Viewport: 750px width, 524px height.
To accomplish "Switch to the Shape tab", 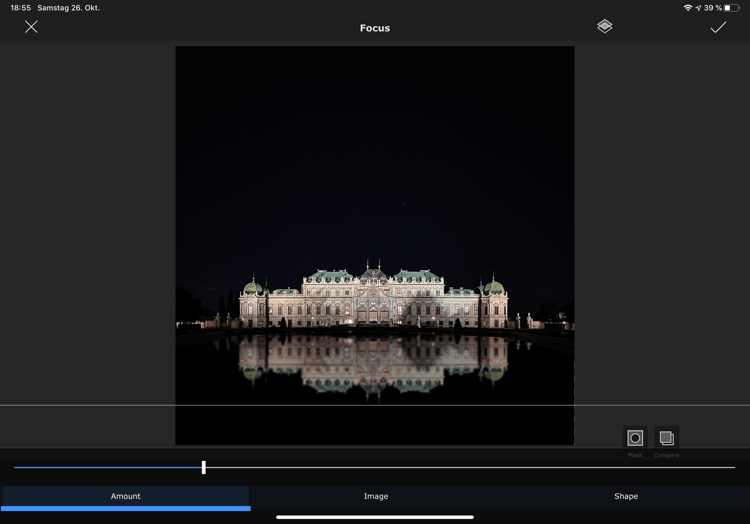I will pyautogui.click(x=626, y=498).
